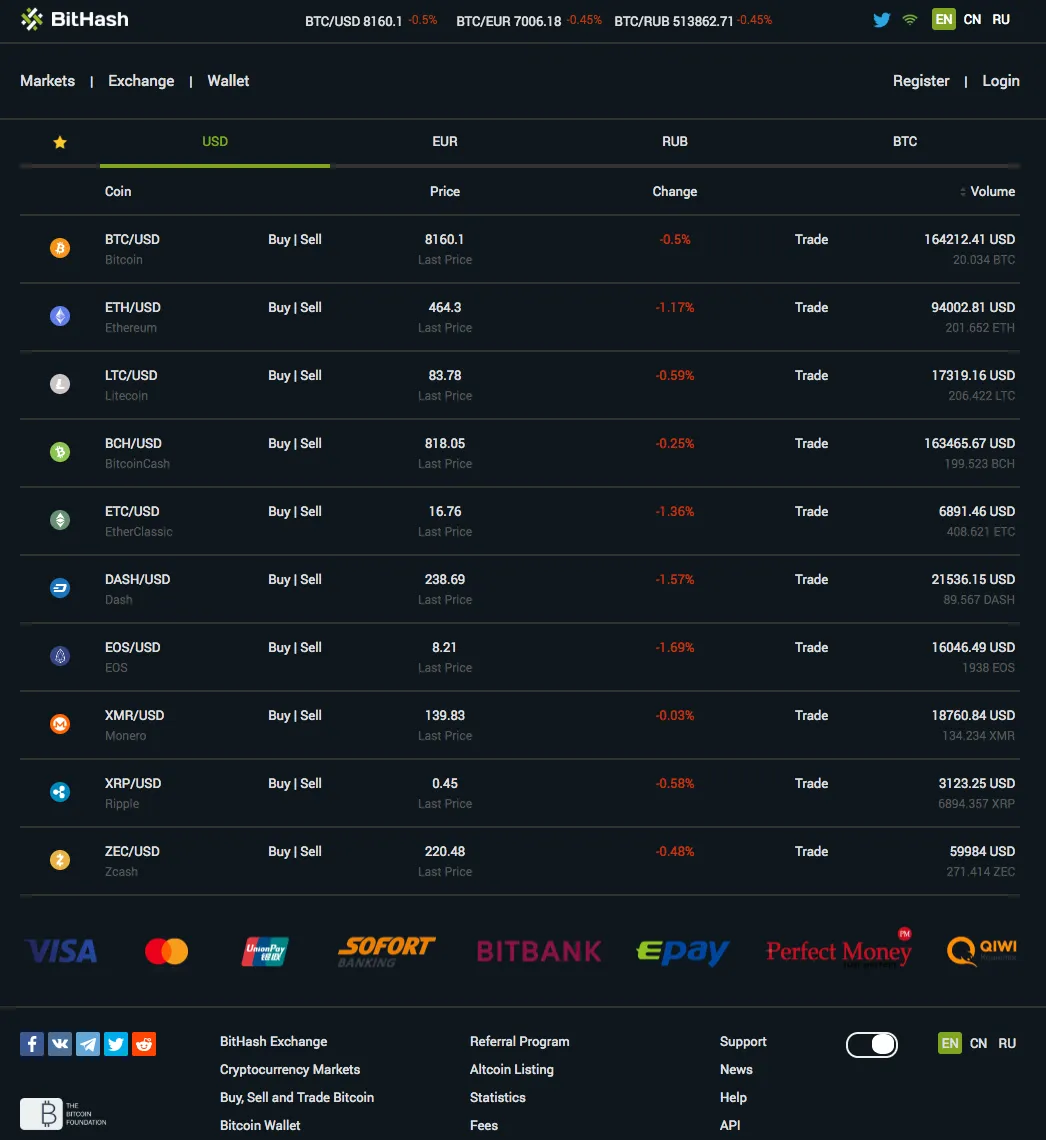Image resolution: width=1046 pixels, height=1140 pixels.
Task: Open the Exchange menu item
Action: click(141, 81)
